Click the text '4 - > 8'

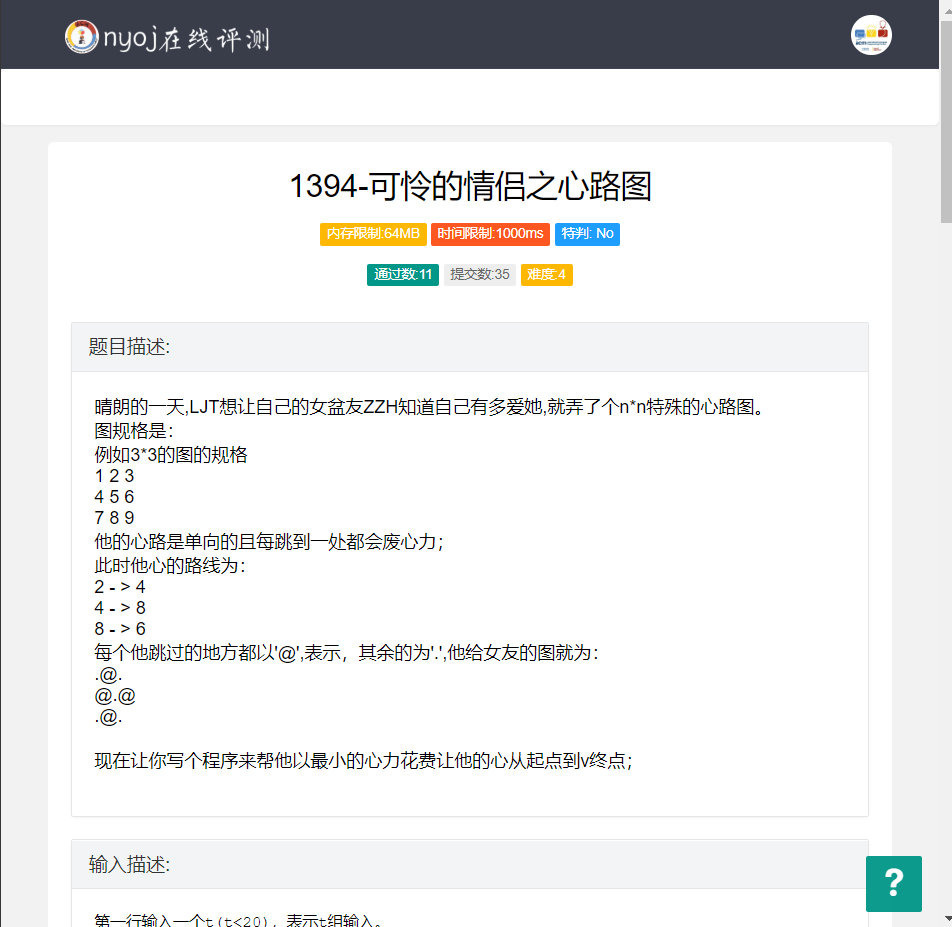120,608
